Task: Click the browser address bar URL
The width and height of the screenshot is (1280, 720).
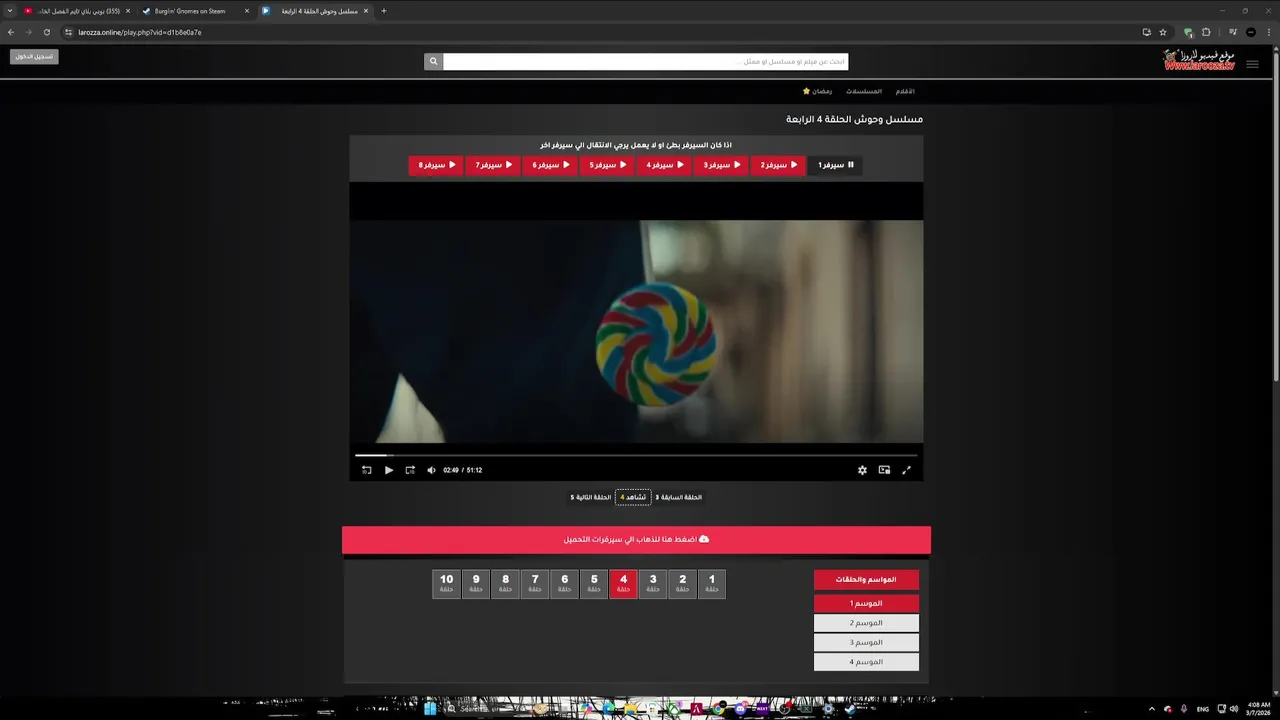Action: (140, 32)
